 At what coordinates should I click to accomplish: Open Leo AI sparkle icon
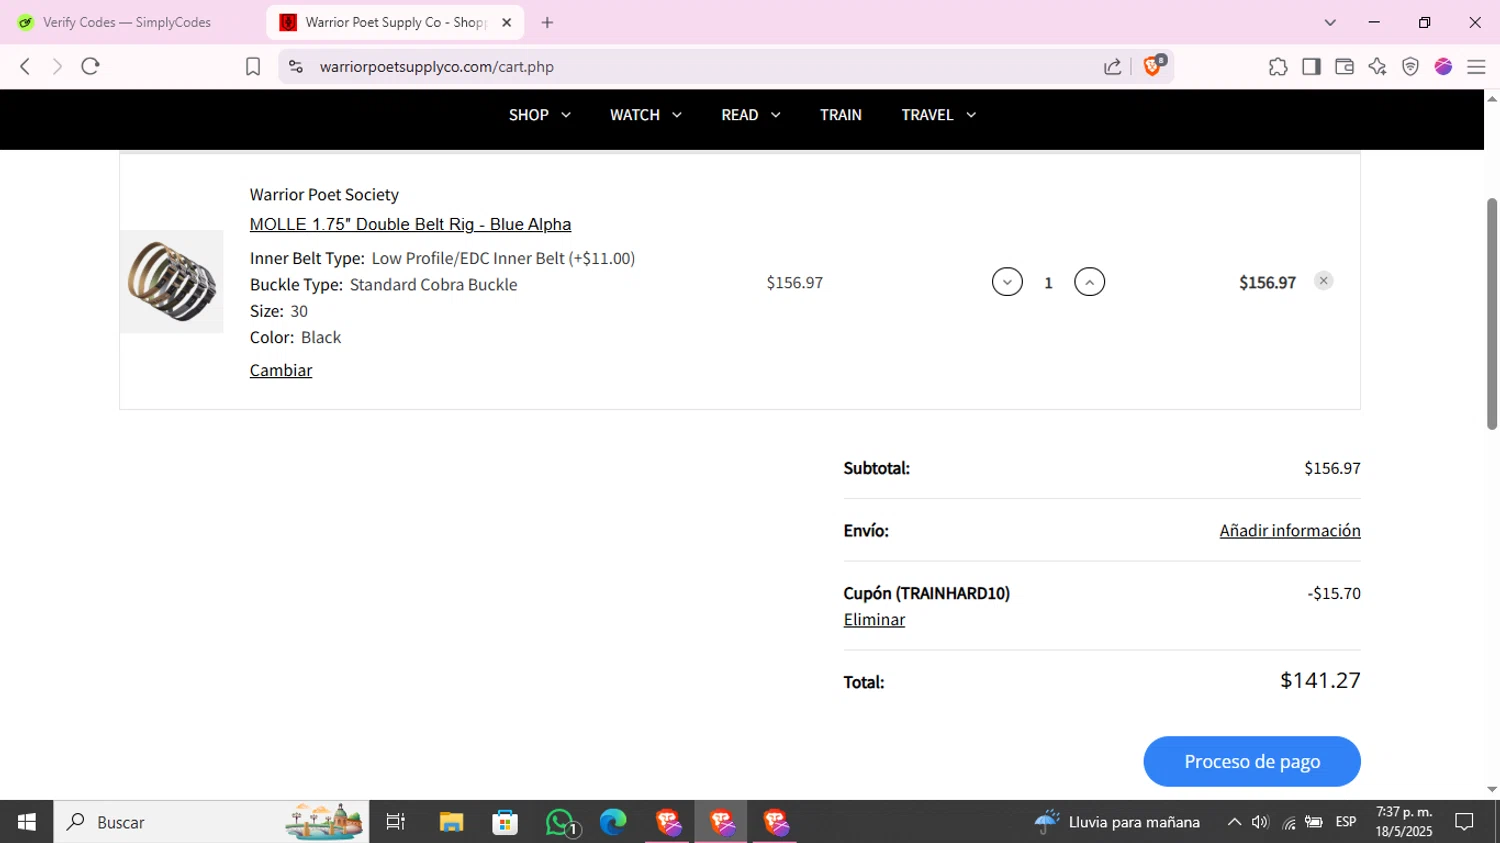tap(1377, 66)
